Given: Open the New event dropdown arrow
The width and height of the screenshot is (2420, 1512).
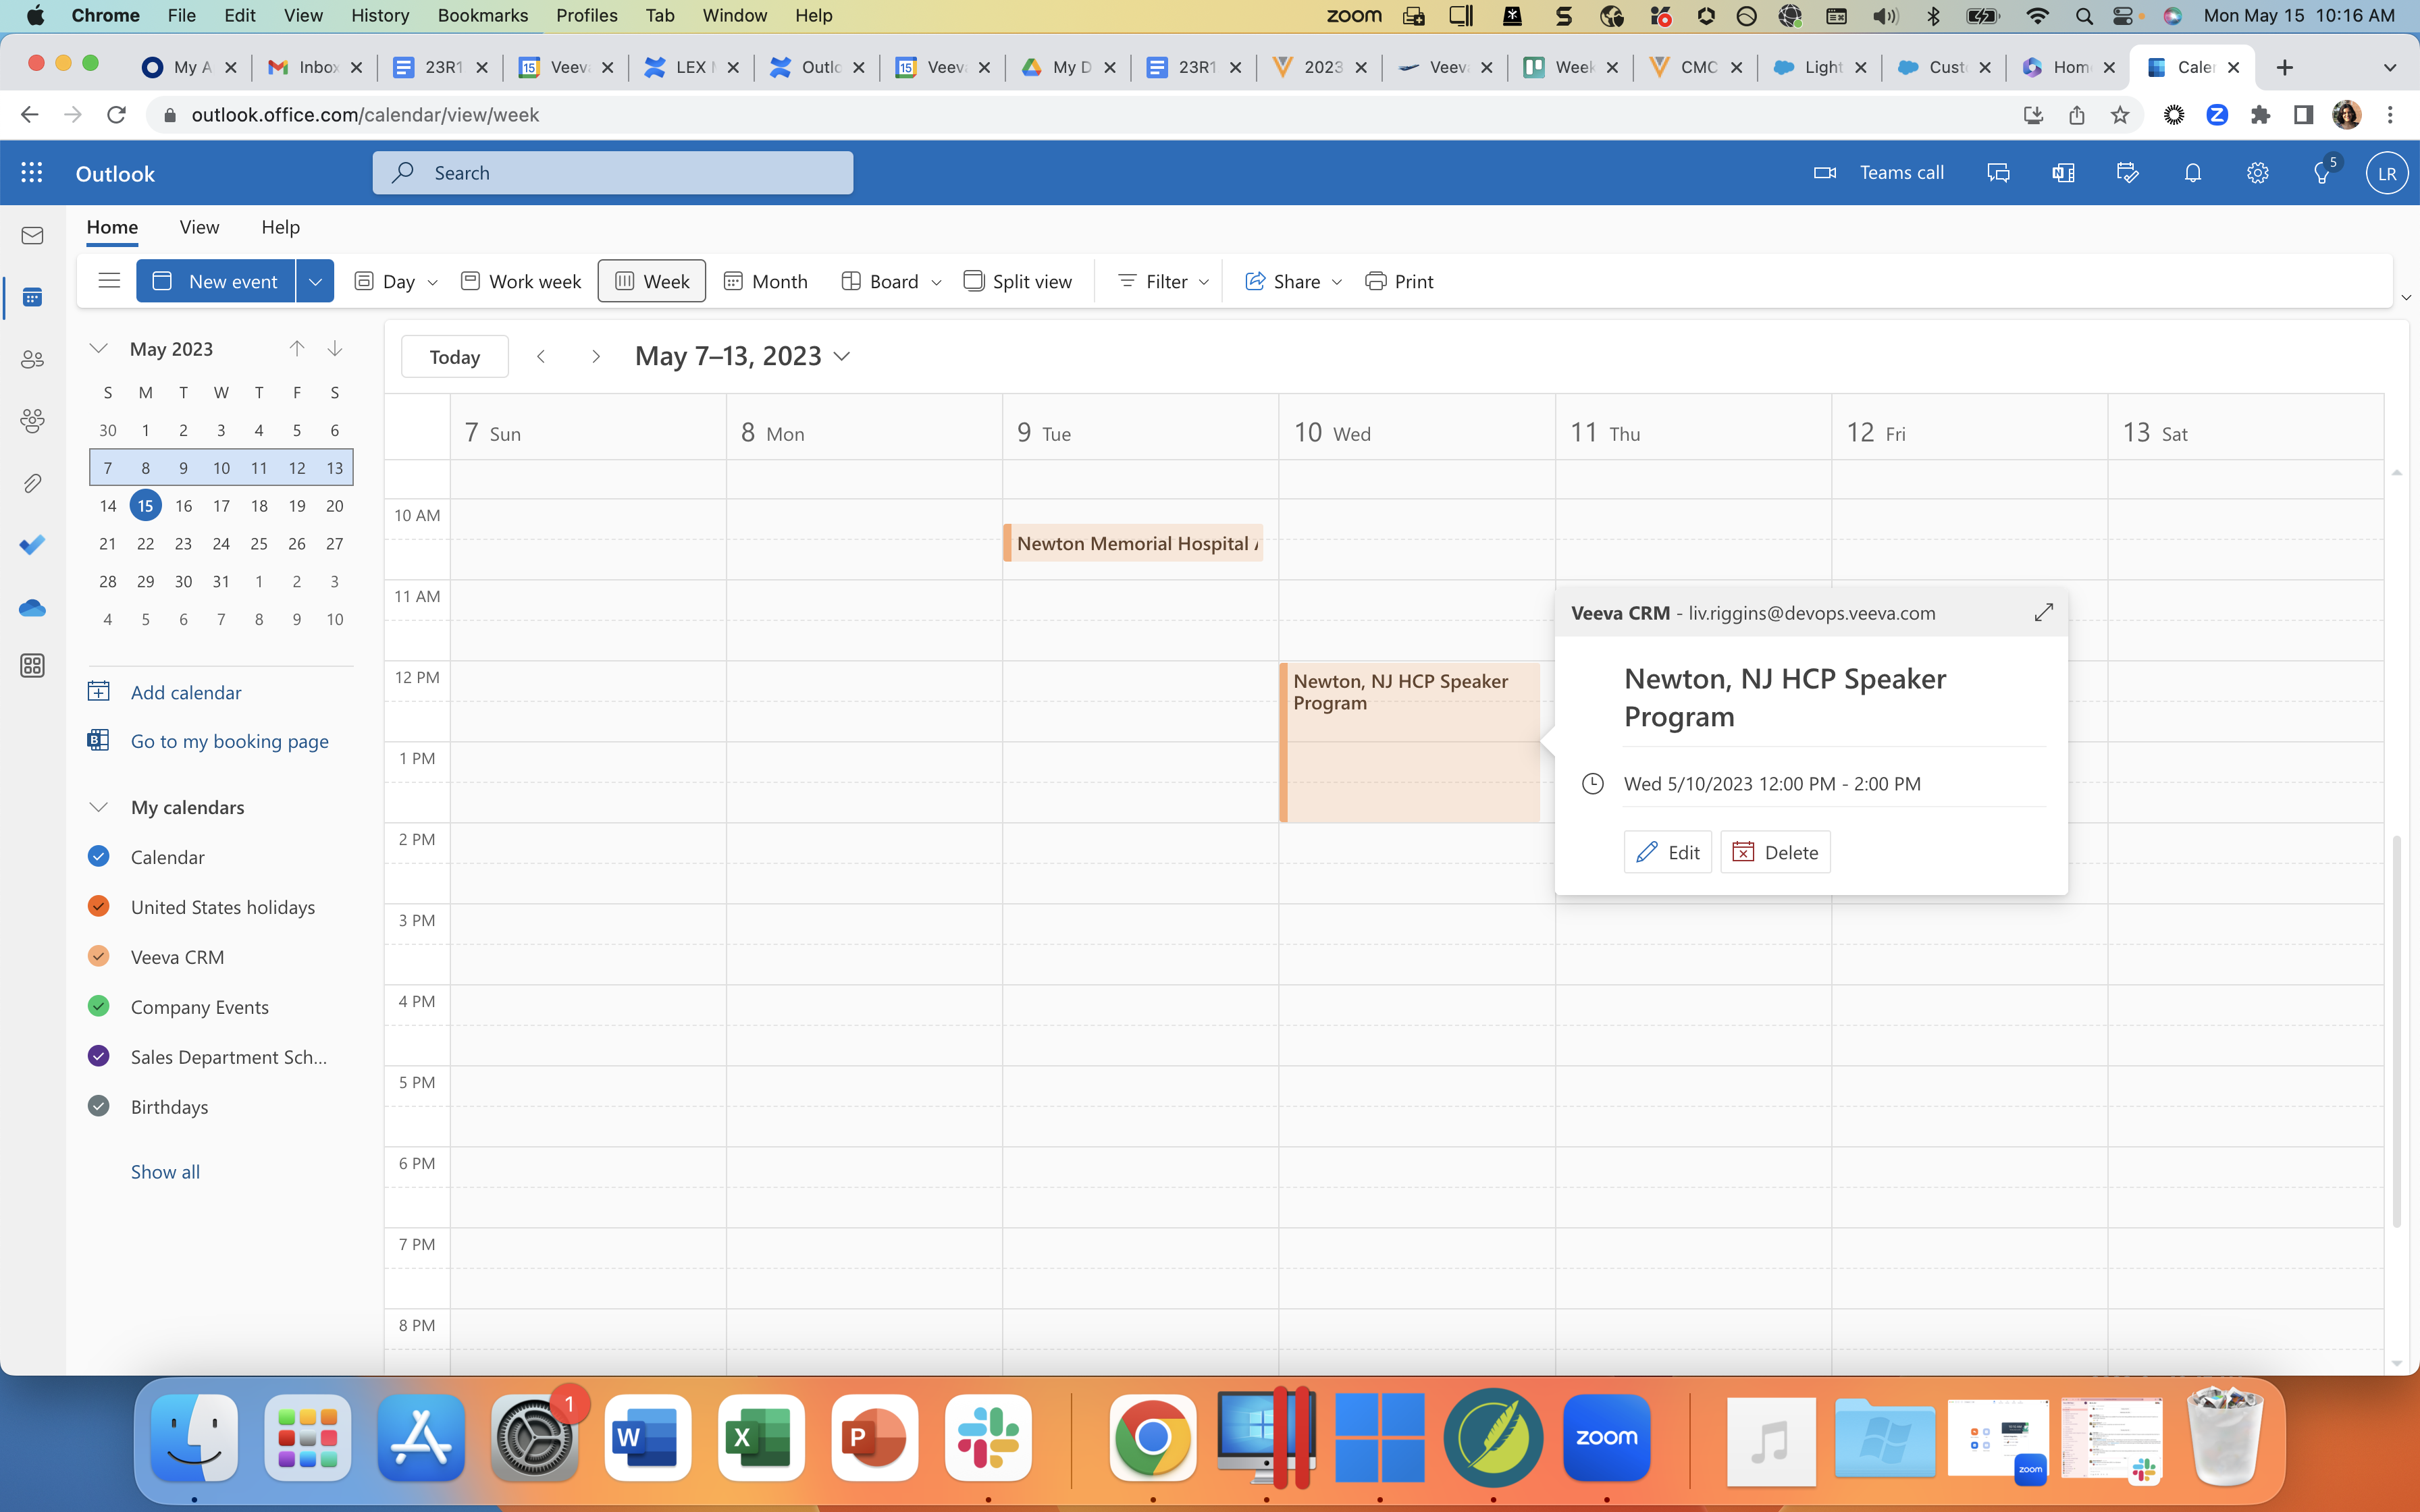Looking at the screenshot, I should click(315, 281).
